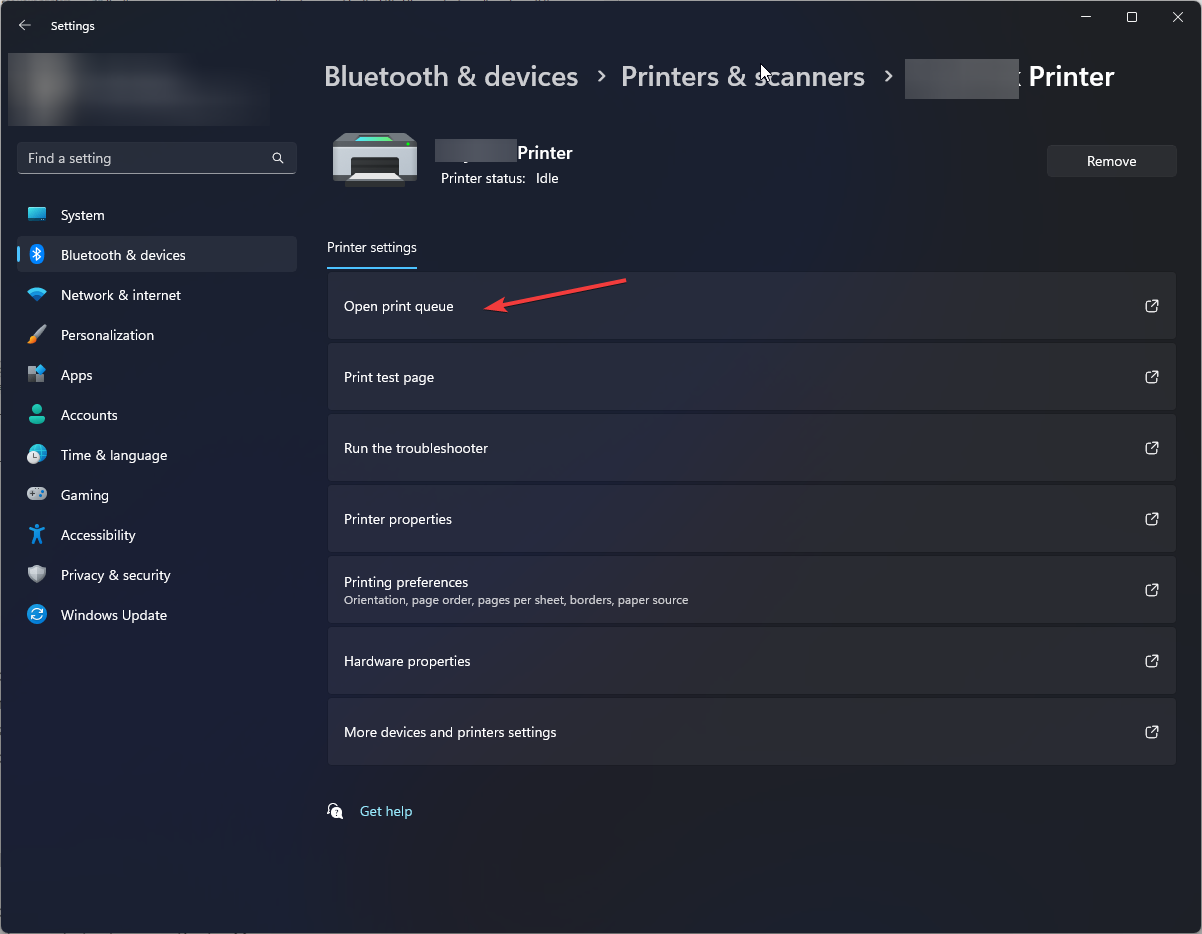Open Accessibility settings
Image resolution: width=1202 pixels, height=934 pixels.
pos(157,535)
